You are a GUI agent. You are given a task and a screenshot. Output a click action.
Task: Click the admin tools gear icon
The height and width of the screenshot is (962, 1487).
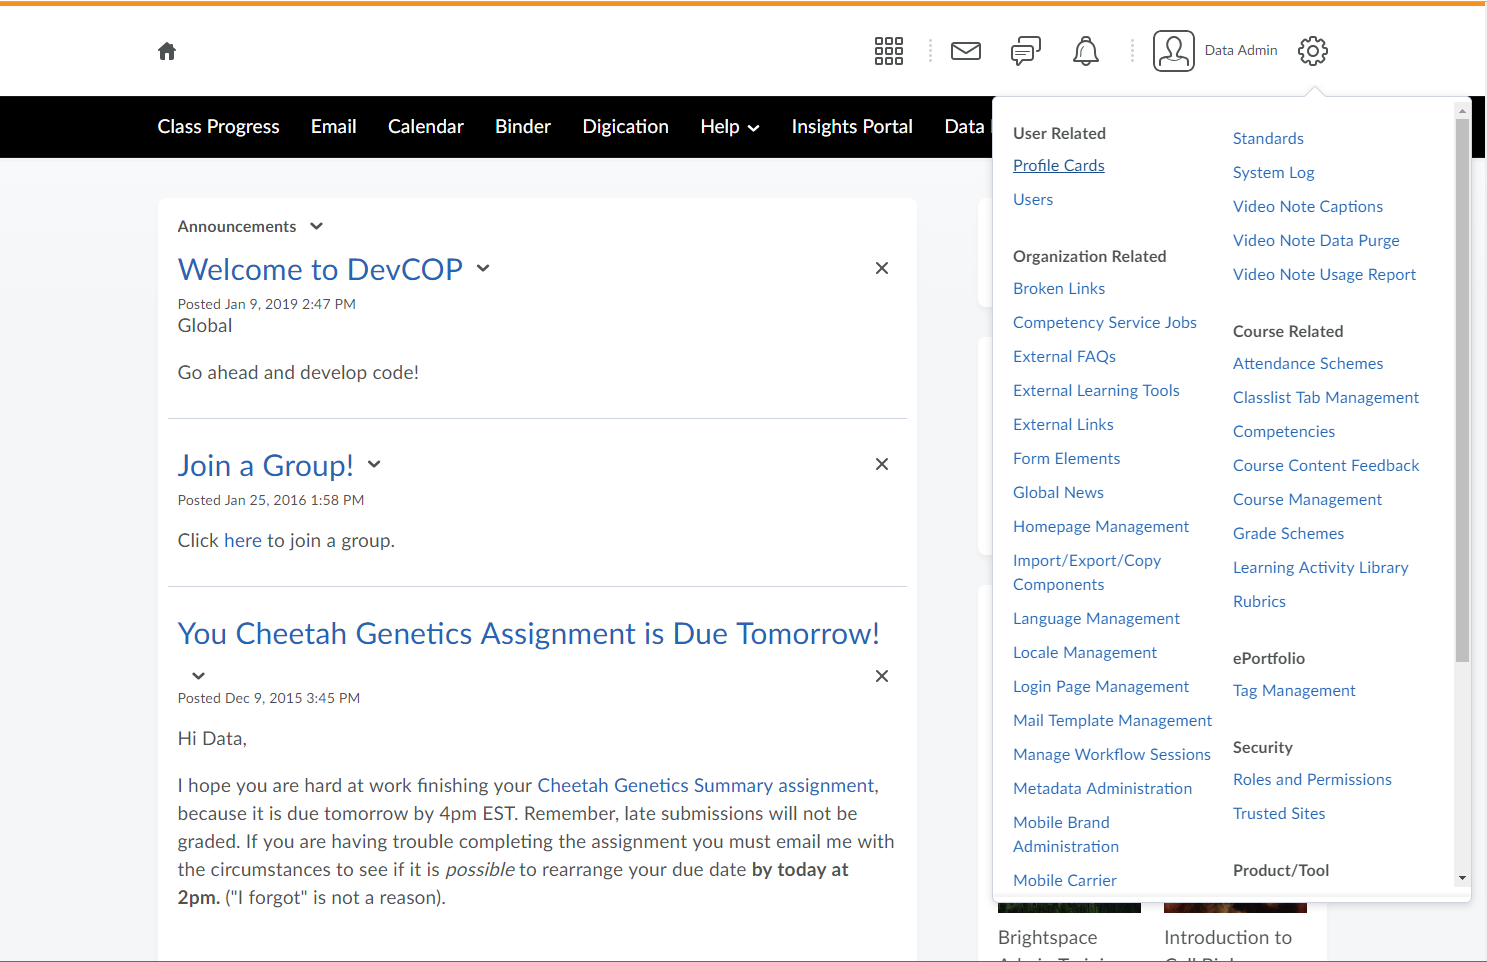(1312, 51)
